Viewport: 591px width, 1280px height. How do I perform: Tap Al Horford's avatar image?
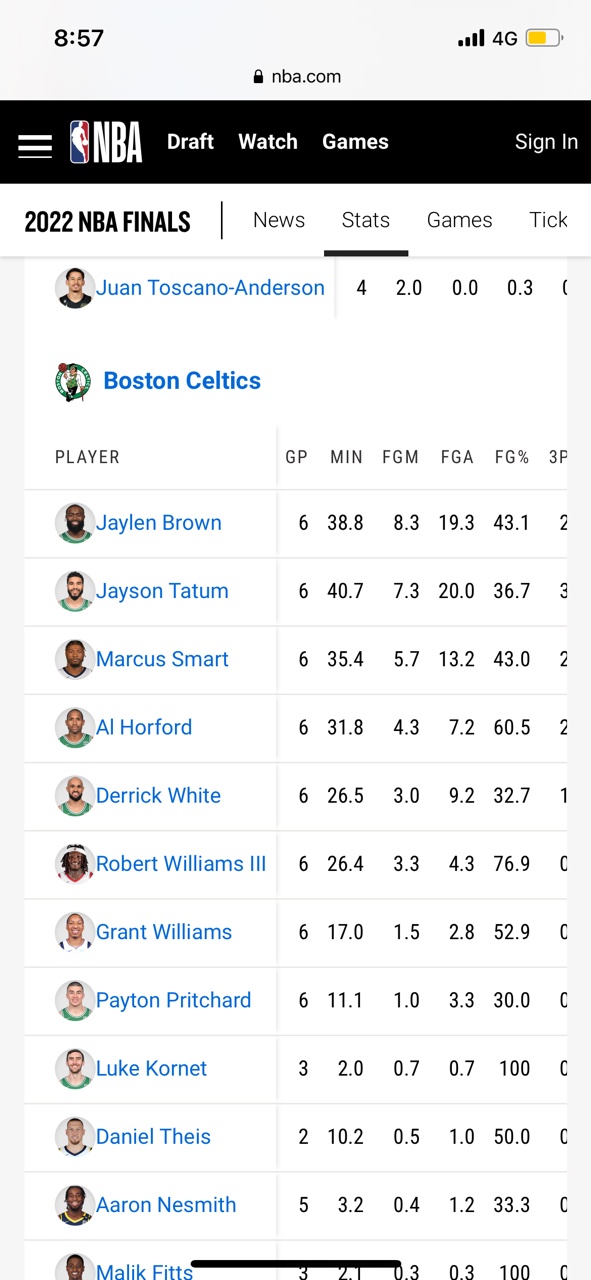click(x=74, y=728)
